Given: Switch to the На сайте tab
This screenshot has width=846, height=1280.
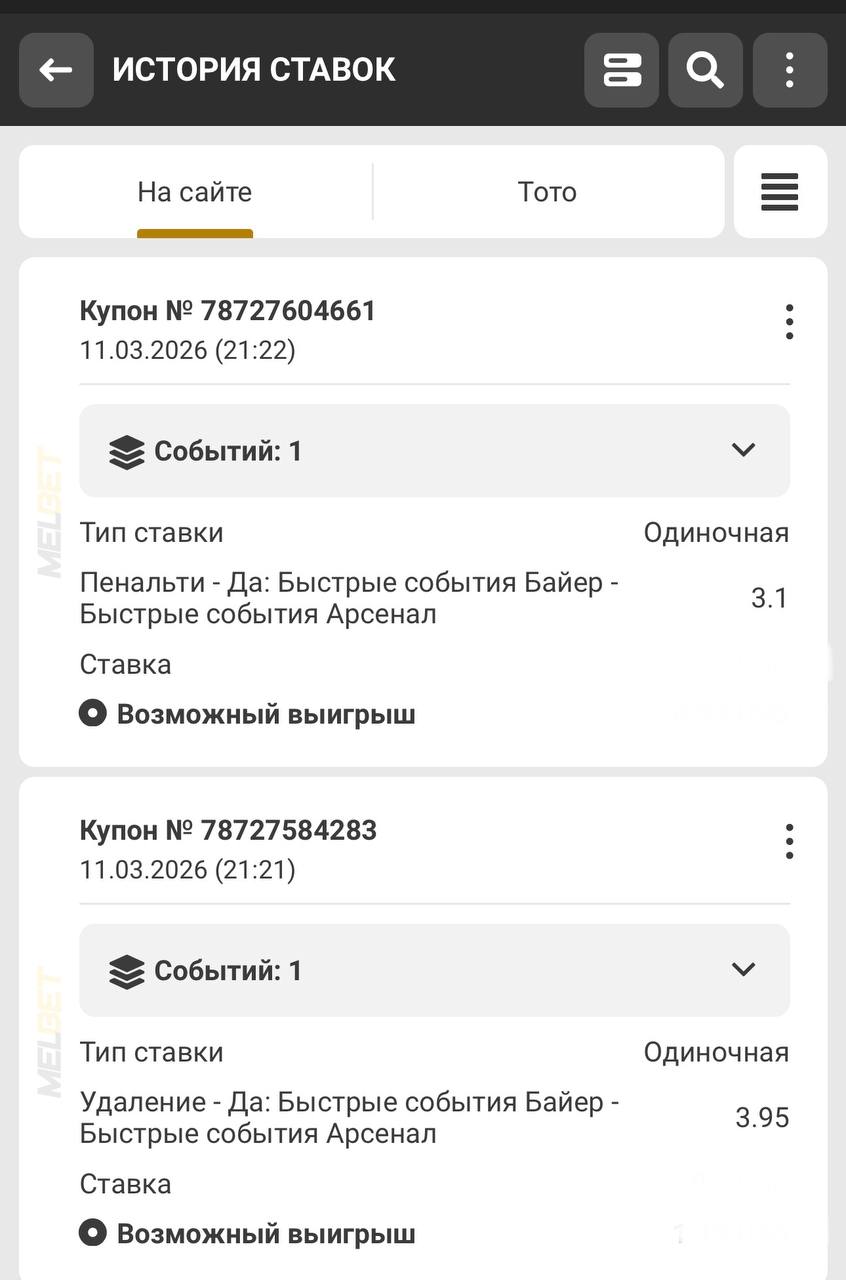Looking at the screenshot, I should pyautogui.click(x=195, y=192).
